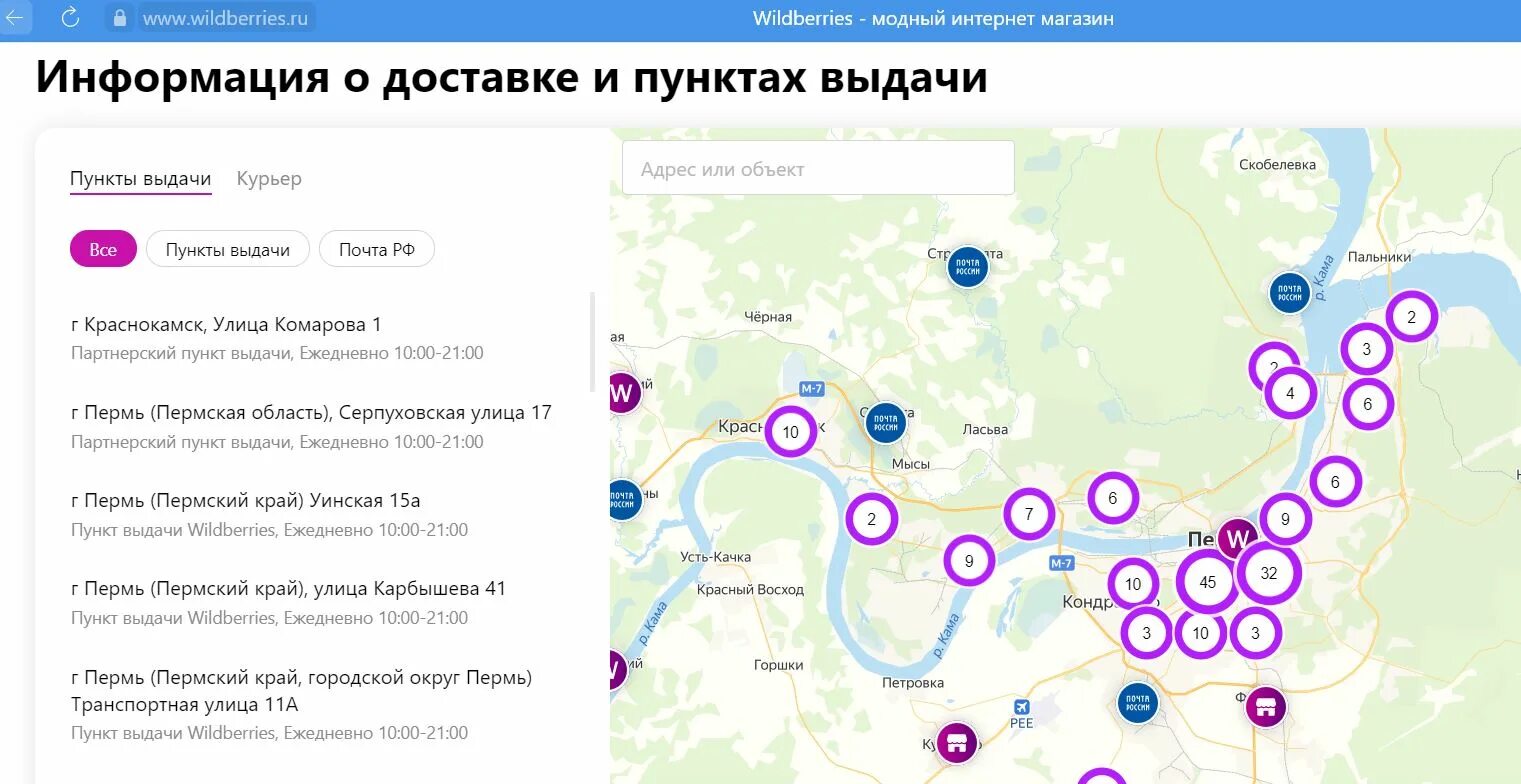The height and width of the screenshot is (784, 1521).
Task: Click the Усть-Качка map label
Action: click(x=715, y=557)
